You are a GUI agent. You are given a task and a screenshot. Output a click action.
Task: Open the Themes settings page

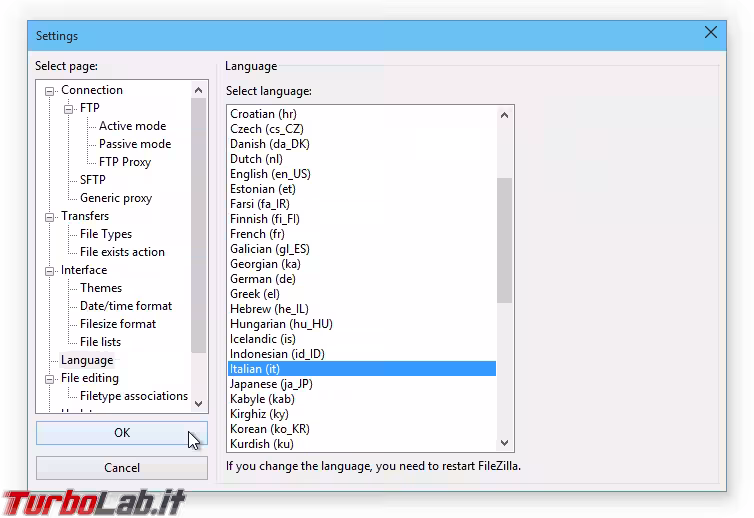(101, 288)
